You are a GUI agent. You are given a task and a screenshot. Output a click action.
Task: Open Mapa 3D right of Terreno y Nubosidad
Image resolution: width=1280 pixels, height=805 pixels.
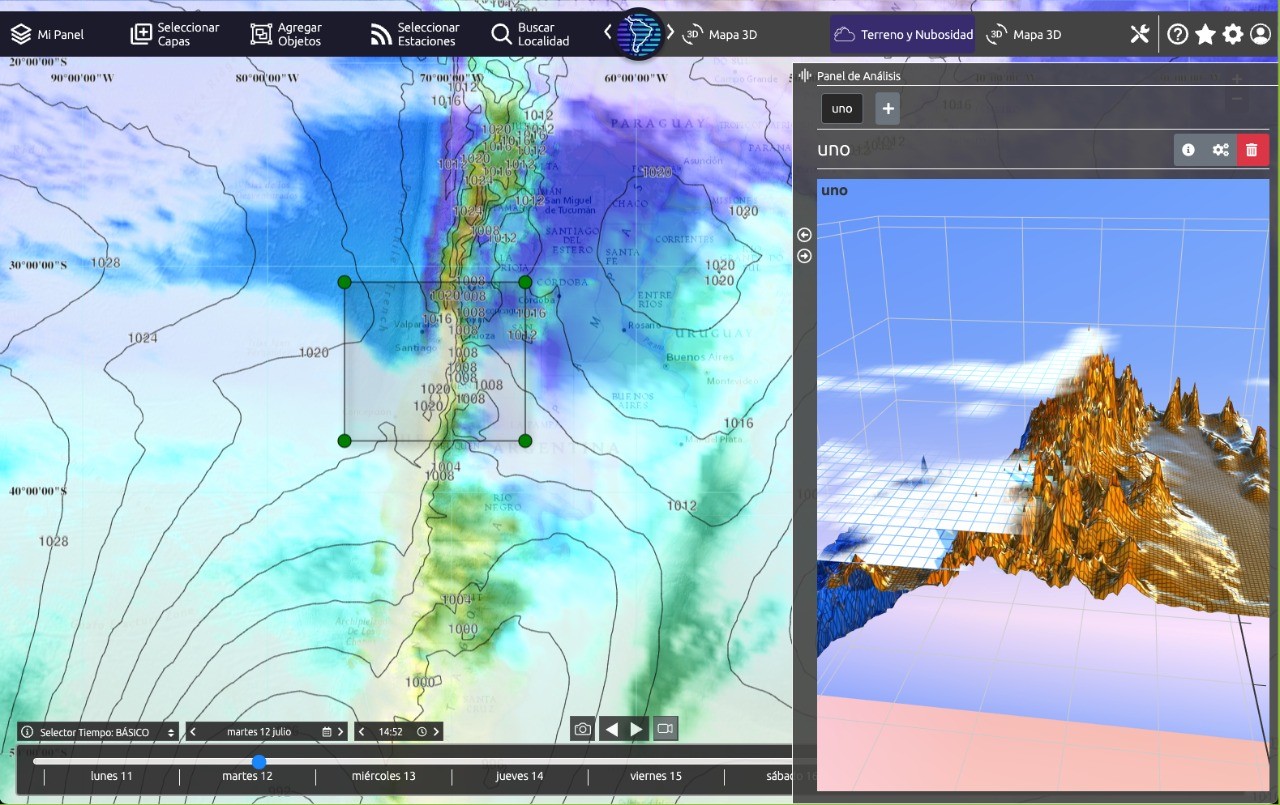pyautogui.click(x=1024, y=34)
